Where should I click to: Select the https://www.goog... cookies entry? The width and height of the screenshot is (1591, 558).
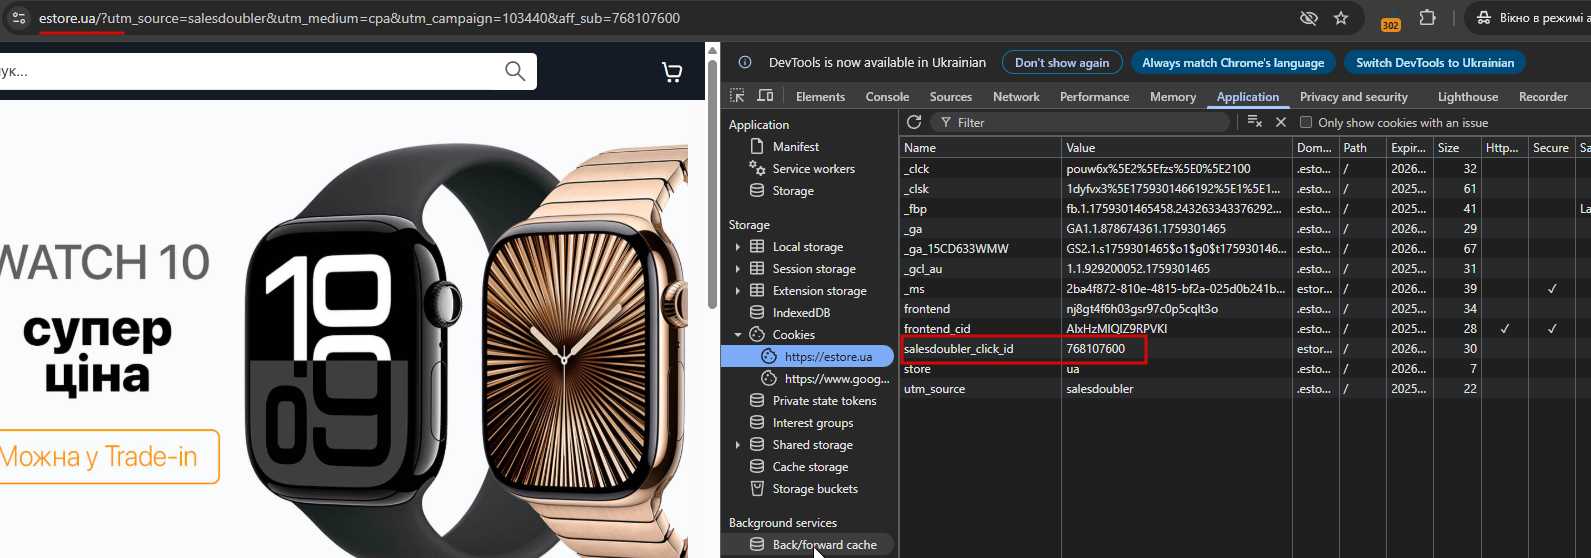pyautogui.click(x=836, y=379)
